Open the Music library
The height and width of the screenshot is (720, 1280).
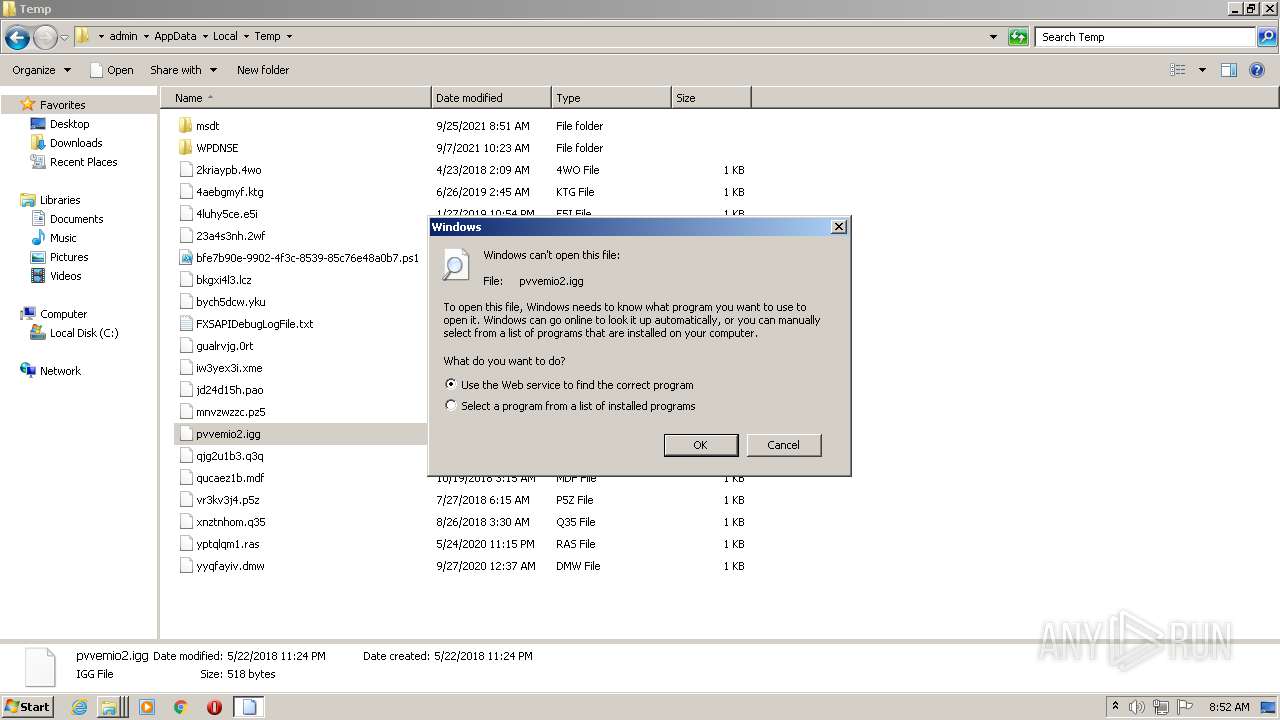[x=63, y=238]
